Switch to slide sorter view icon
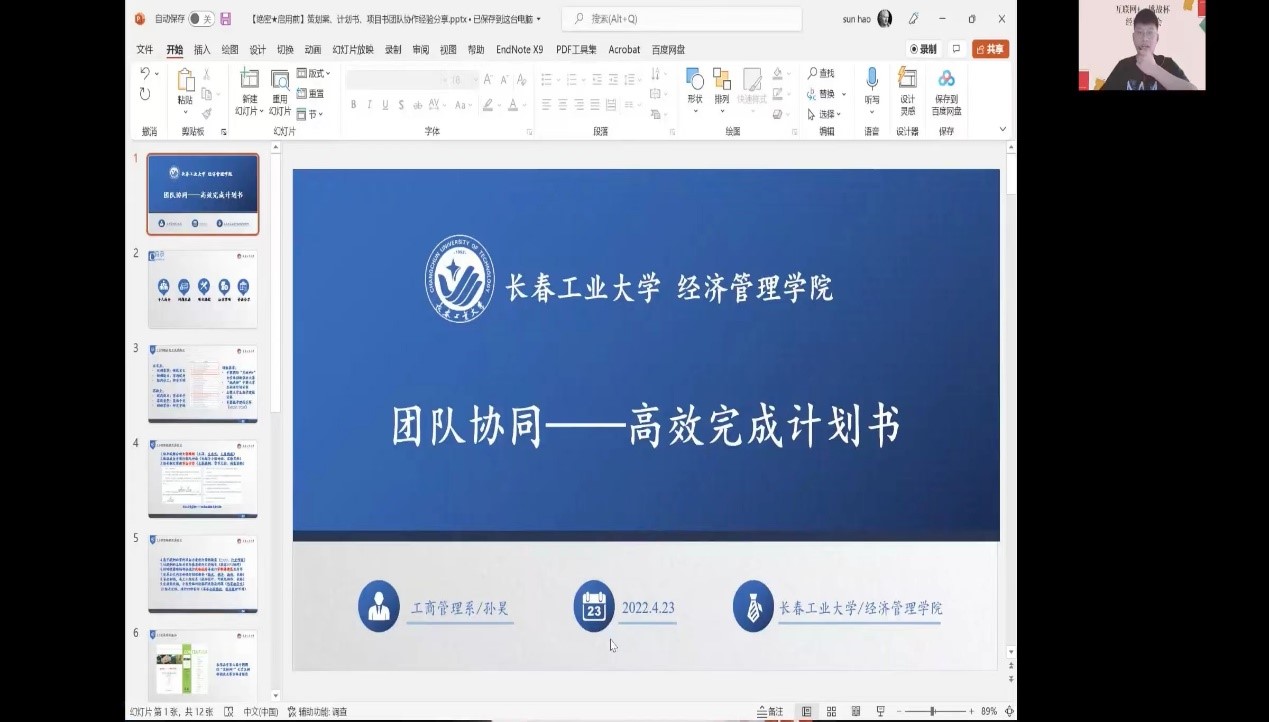Image resolution: width=1269 pixels, height=722 pixels. (x=831, y=711)
